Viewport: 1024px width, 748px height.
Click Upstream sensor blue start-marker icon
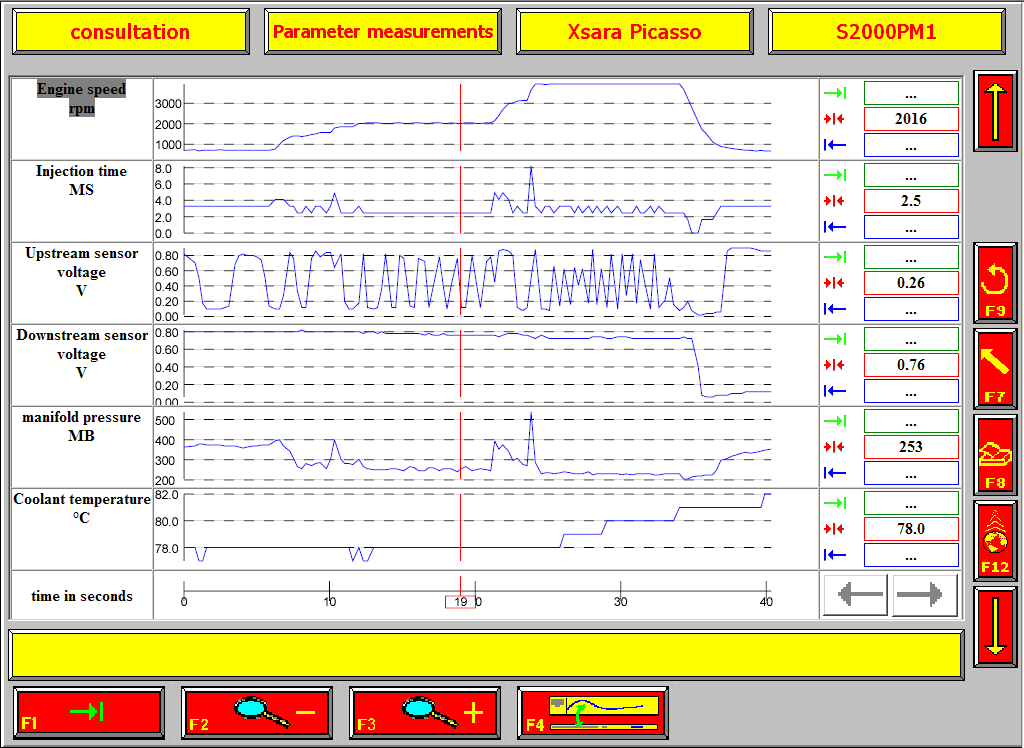coord(835,309)
